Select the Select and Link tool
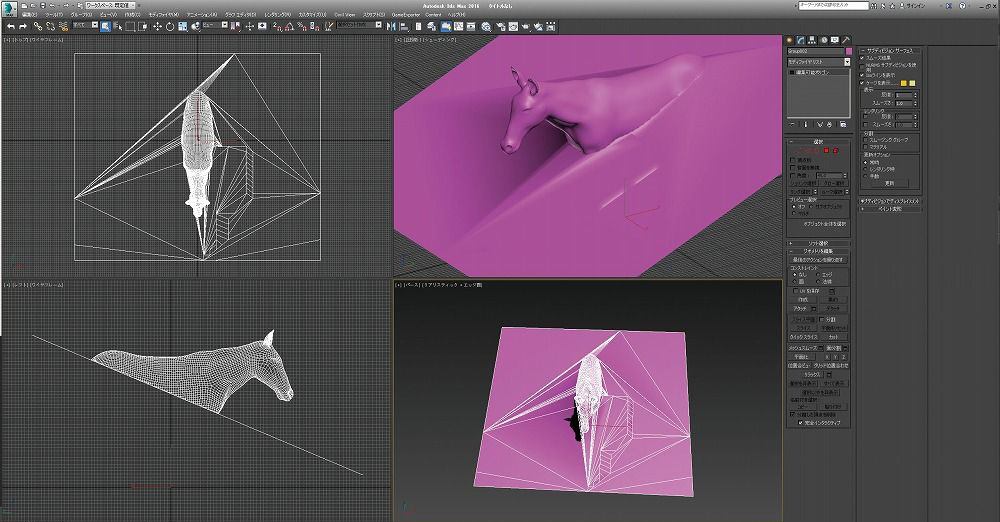 (38, 26)
